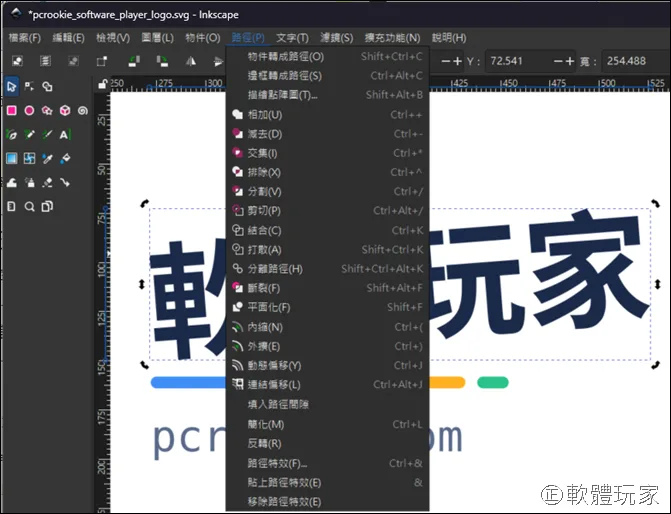Select the Pencil freehand tool
Screen dimensions: 671x514
pos(29,135)
